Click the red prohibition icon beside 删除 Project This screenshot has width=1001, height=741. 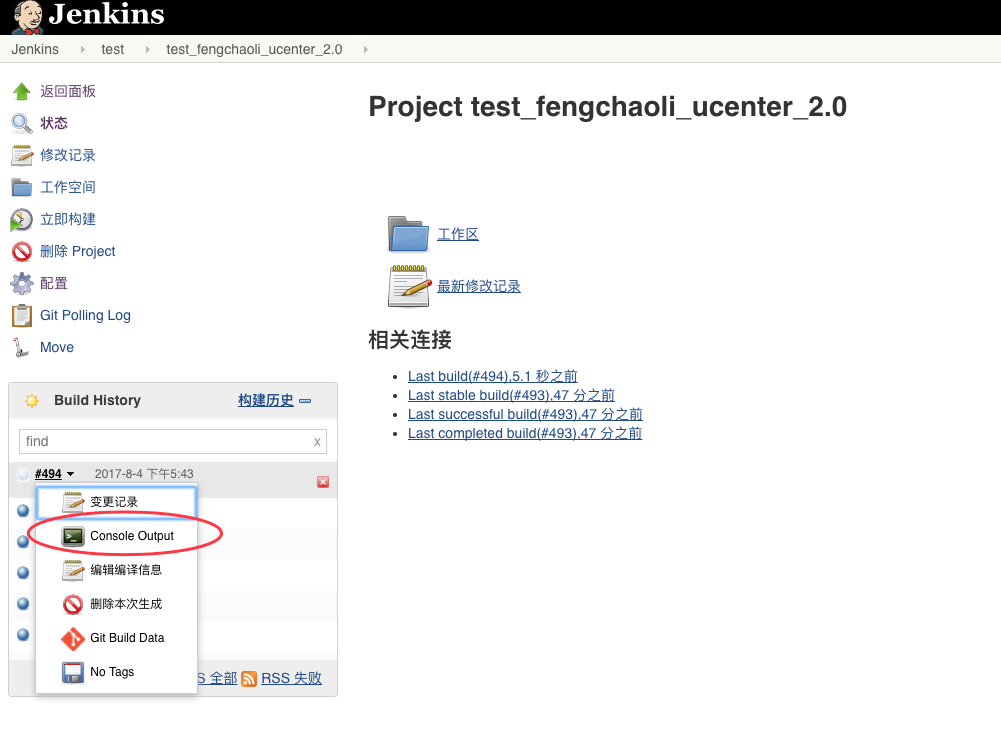point(22,251)
